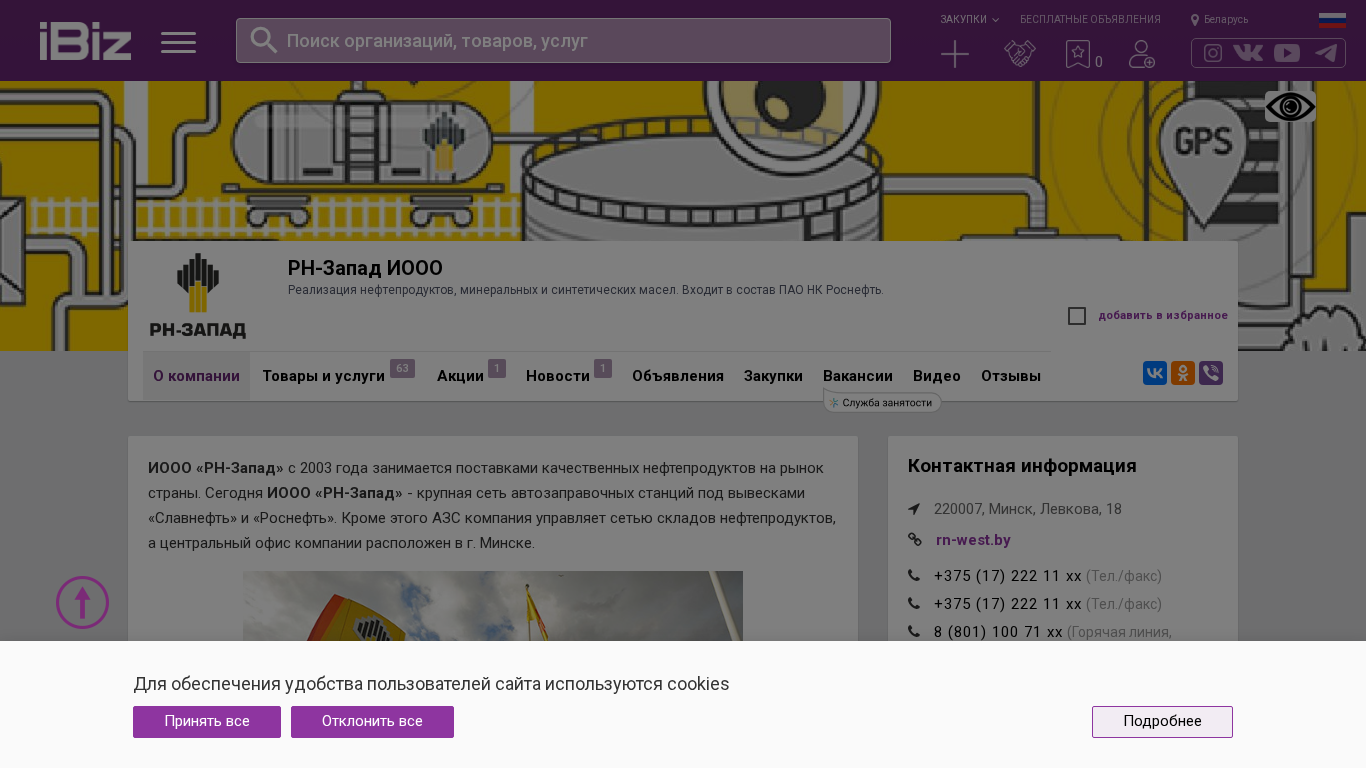Screen dimensions: 1366x768
Task: Click the company photo thumbnail
Action: pyautogui.click(x=493, y=606)
